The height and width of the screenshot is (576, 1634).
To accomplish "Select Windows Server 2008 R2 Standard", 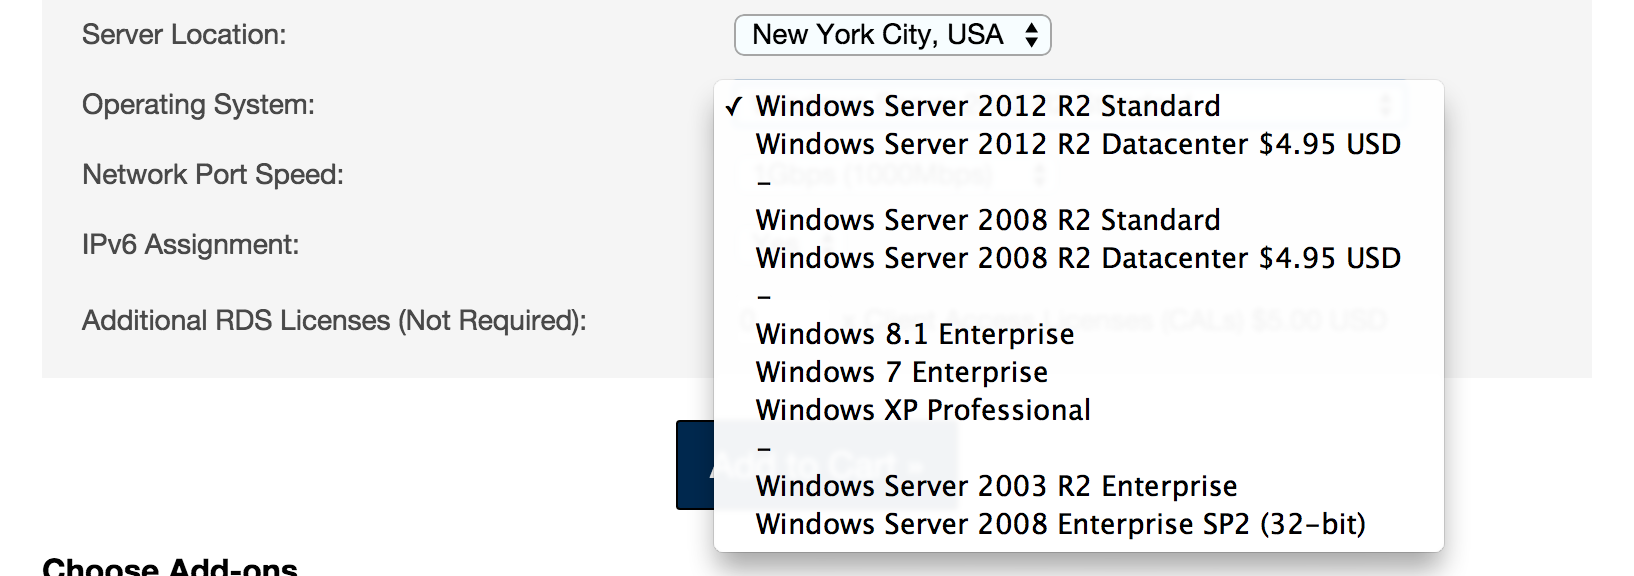I will tap(987, 220).
